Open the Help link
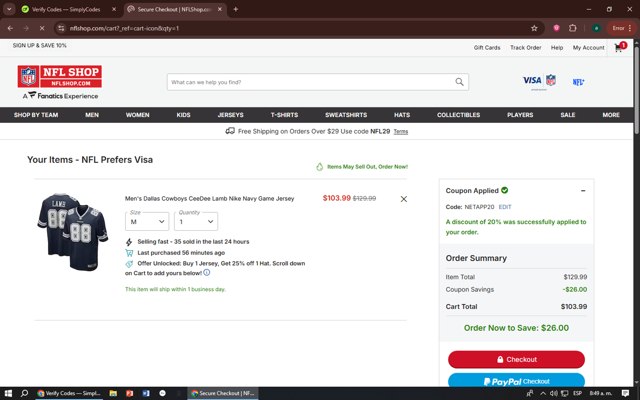This screenshot has height=400, width=640. pos(557,48)
